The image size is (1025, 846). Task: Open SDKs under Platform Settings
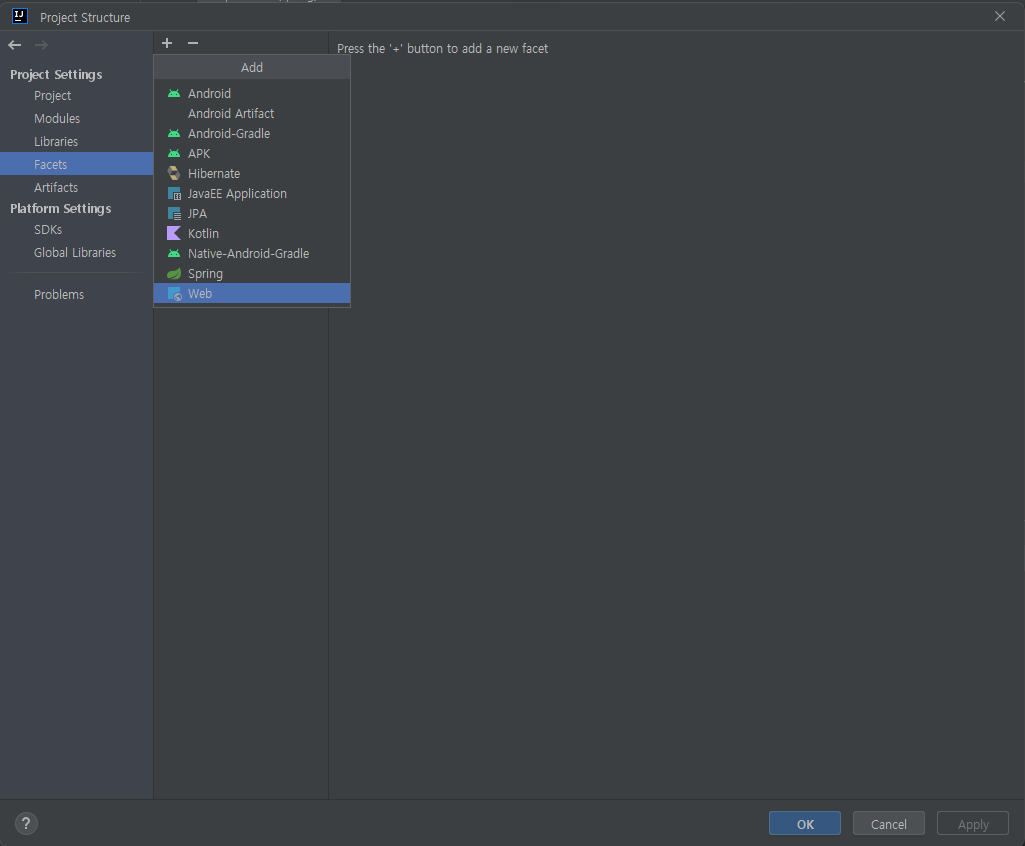pyautogui.click(x=76, y=229)
